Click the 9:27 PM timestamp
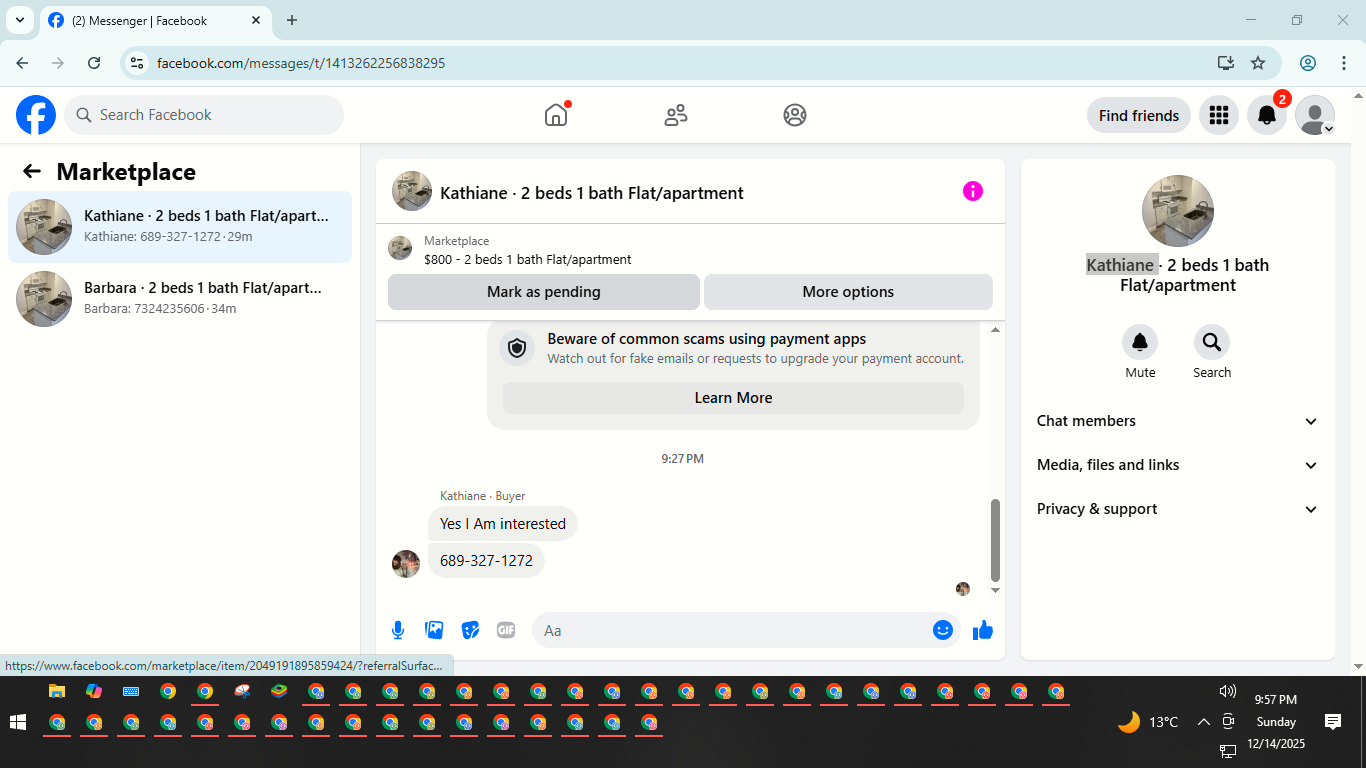1366x768 pixels. coord(683,459)
